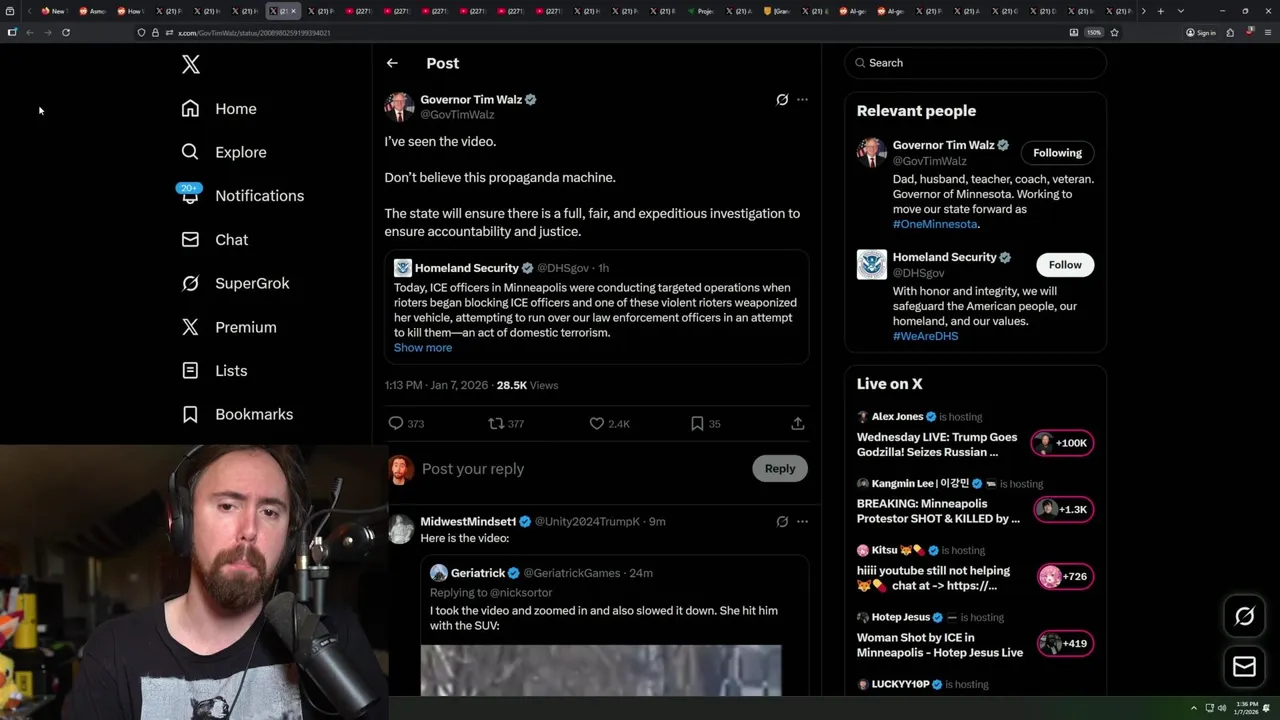Open MidwestMindset1 profile name
The image size is (1280, 720).
point(468,522)
